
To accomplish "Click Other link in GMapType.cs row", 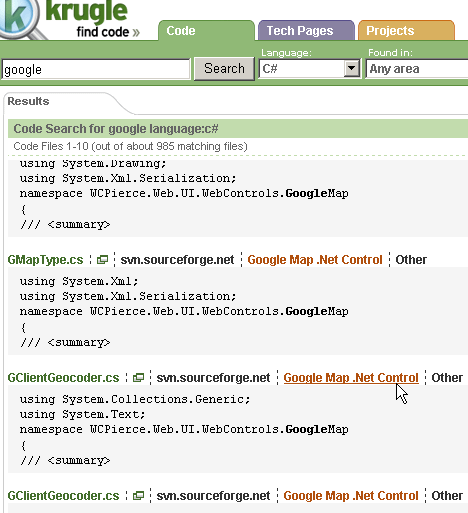I will (x=411, y=260).
